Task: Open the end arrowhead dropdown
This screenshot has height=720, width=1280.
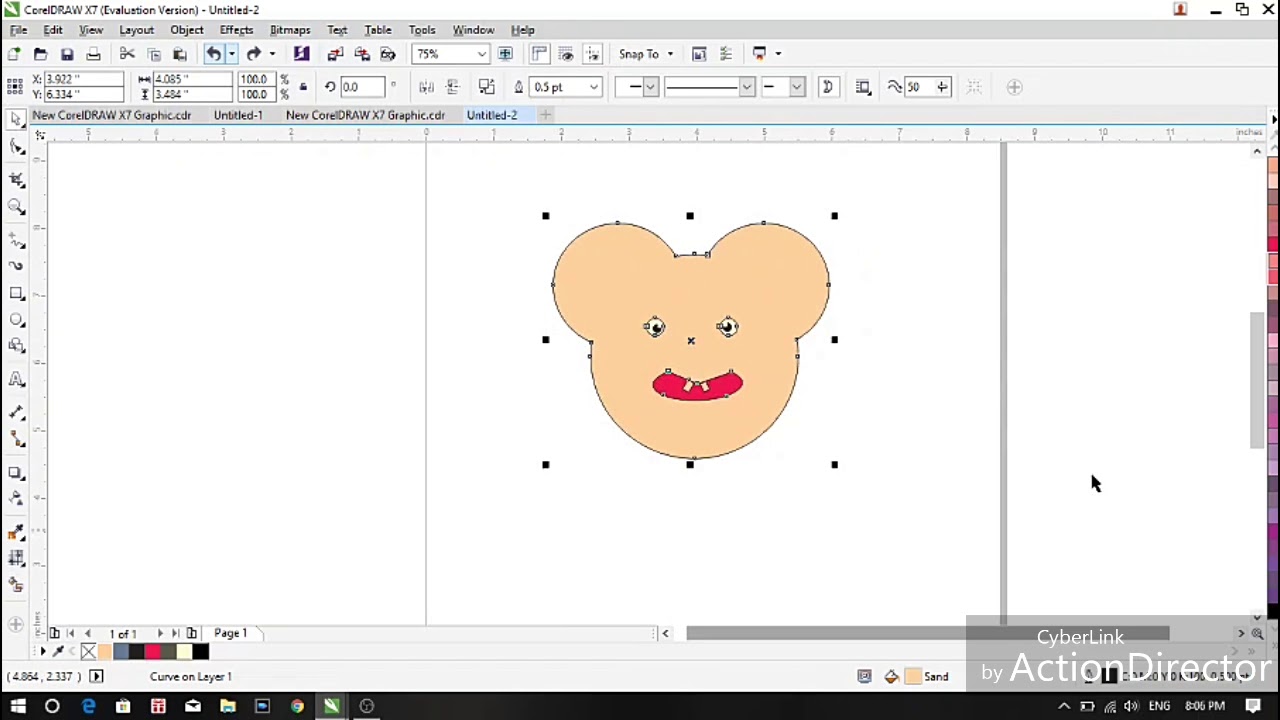Action: pyautogui.click(x=796, y=87)
